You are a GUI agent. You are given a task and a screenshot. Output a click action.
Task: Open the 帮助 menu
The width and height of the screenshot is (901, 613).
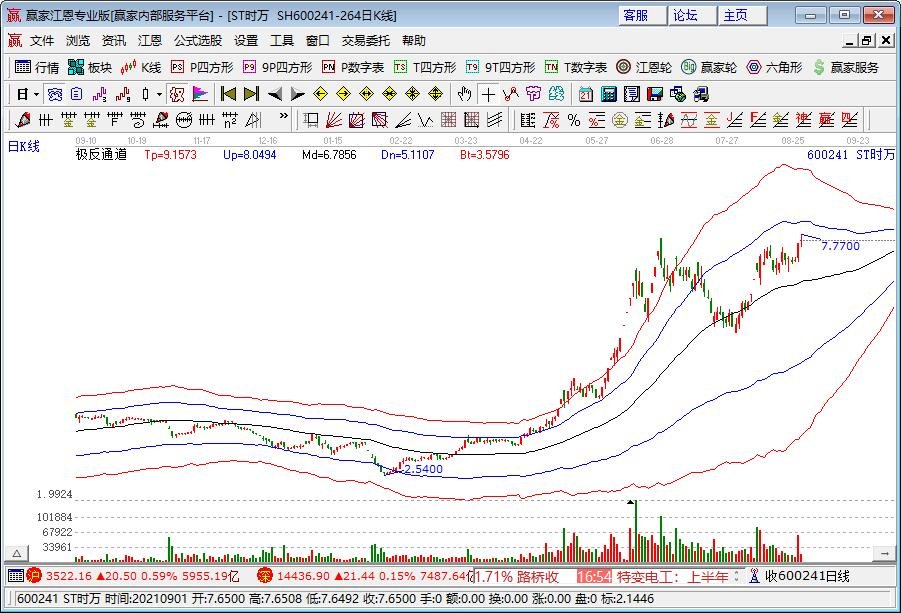click(414, 40)
